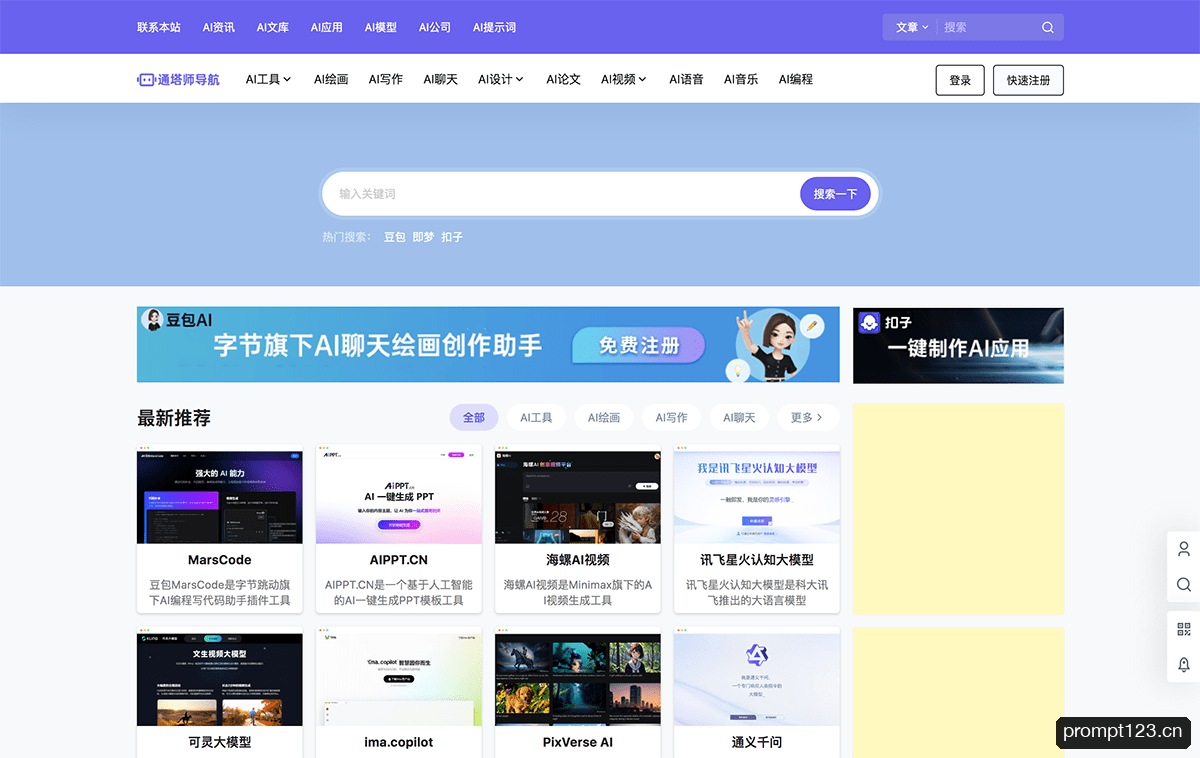Image resolution: width=1200 pixels, height=758 pixels.
Task: Open the user profile icon on right sidebar
Action: [x=1184, y=549]
